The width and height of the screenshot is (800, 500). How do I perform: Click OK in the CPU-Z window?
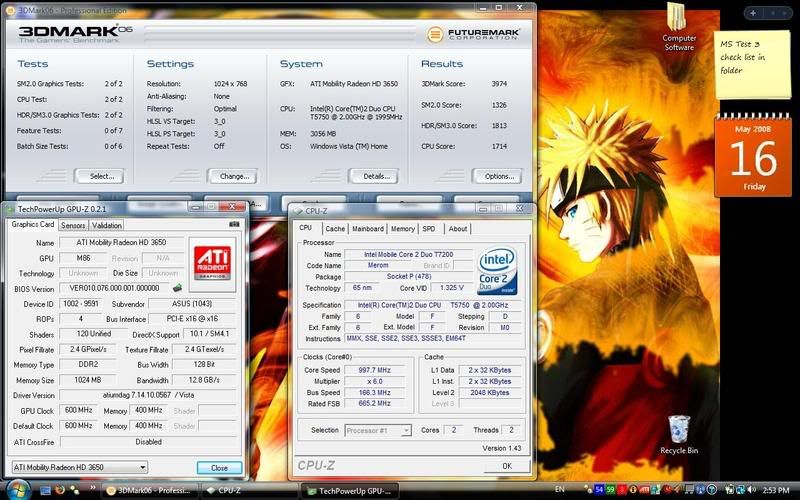[x=507, y=466]
